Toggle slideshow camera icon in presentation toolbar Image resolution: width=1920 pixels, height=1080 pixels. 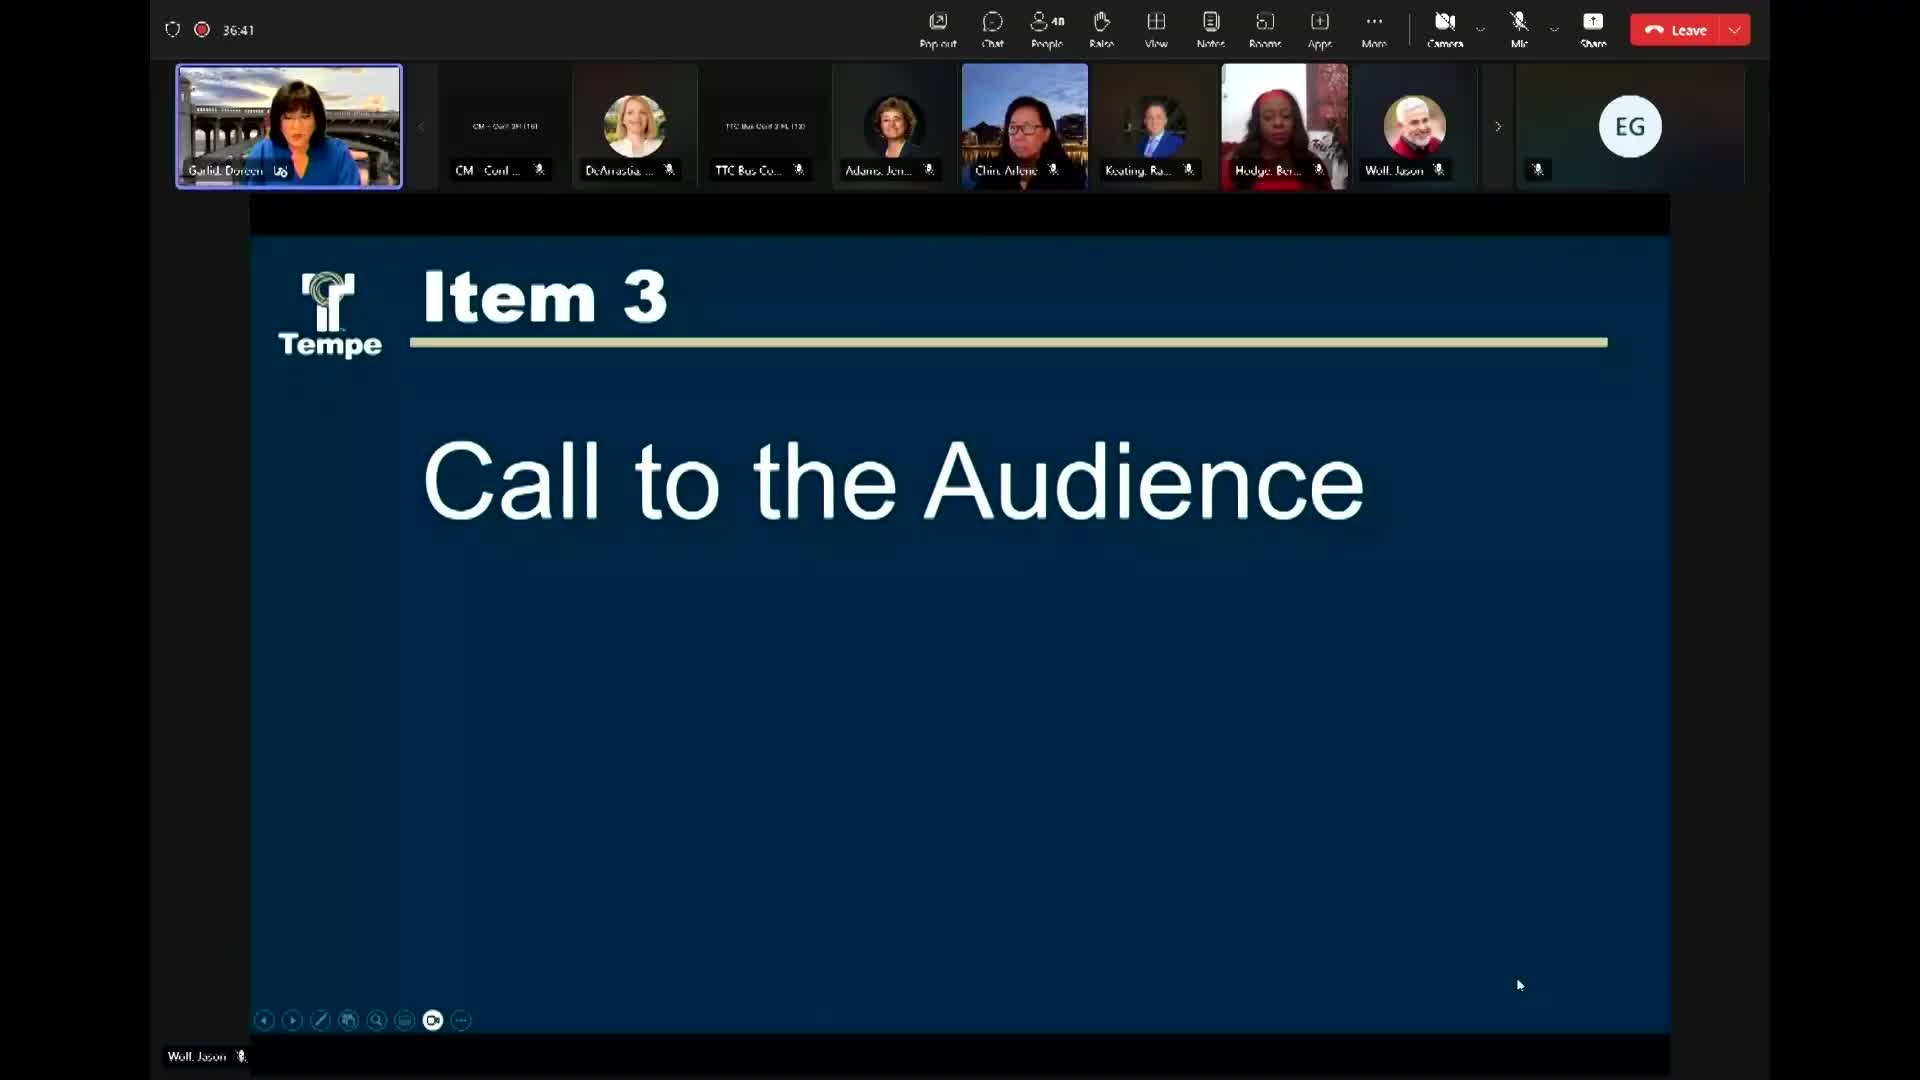point(433,1020)
